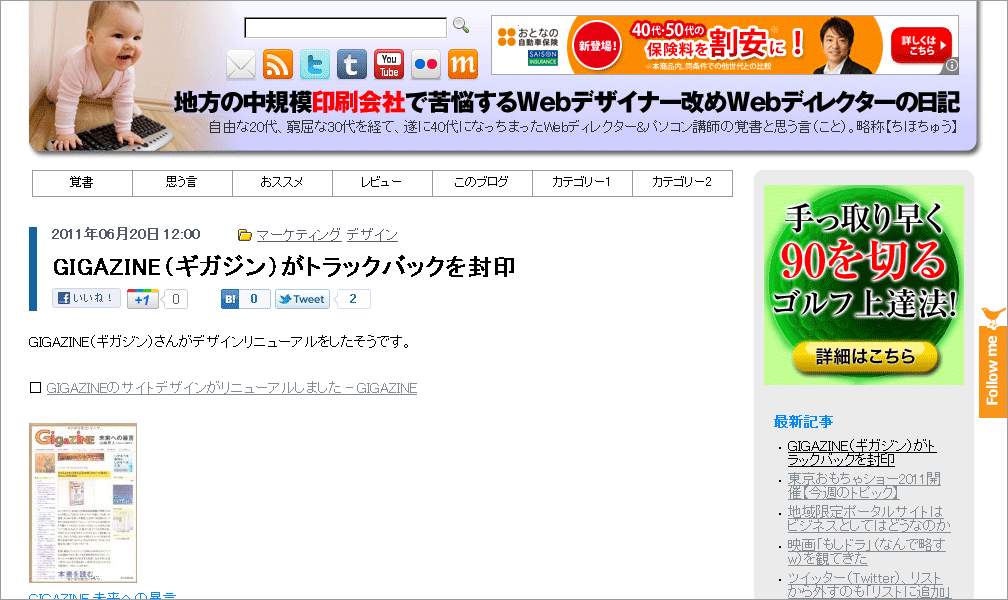Screen dimensions: 1008x600
Task: Open recent post 映画「もしドラ」
Action: pyautogui.click(x=866, y=552)
